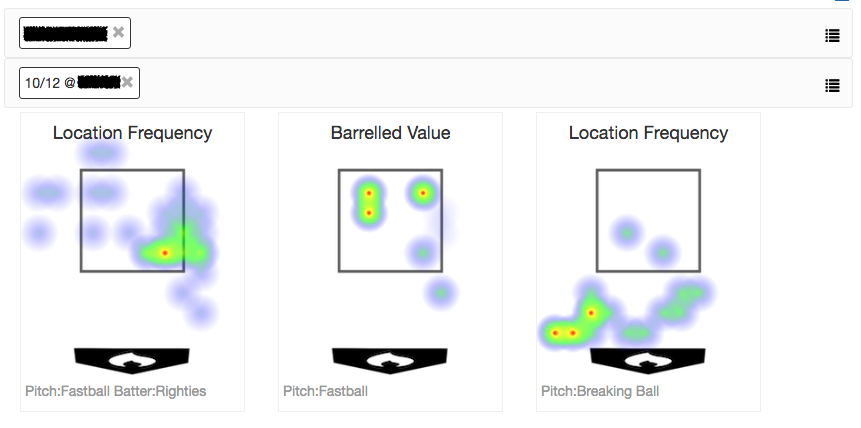Open the list icon in game row
The width and height of the screenshot is (861, 428).
tap(832, 86)
